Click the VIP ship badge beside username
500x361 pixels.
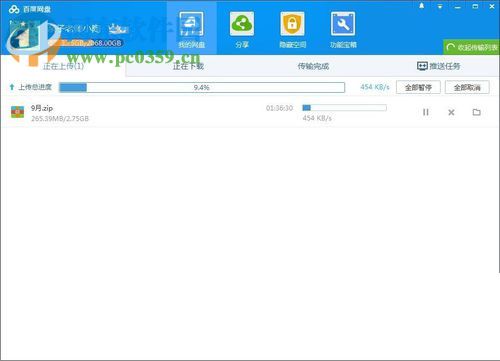click(118, 29)
